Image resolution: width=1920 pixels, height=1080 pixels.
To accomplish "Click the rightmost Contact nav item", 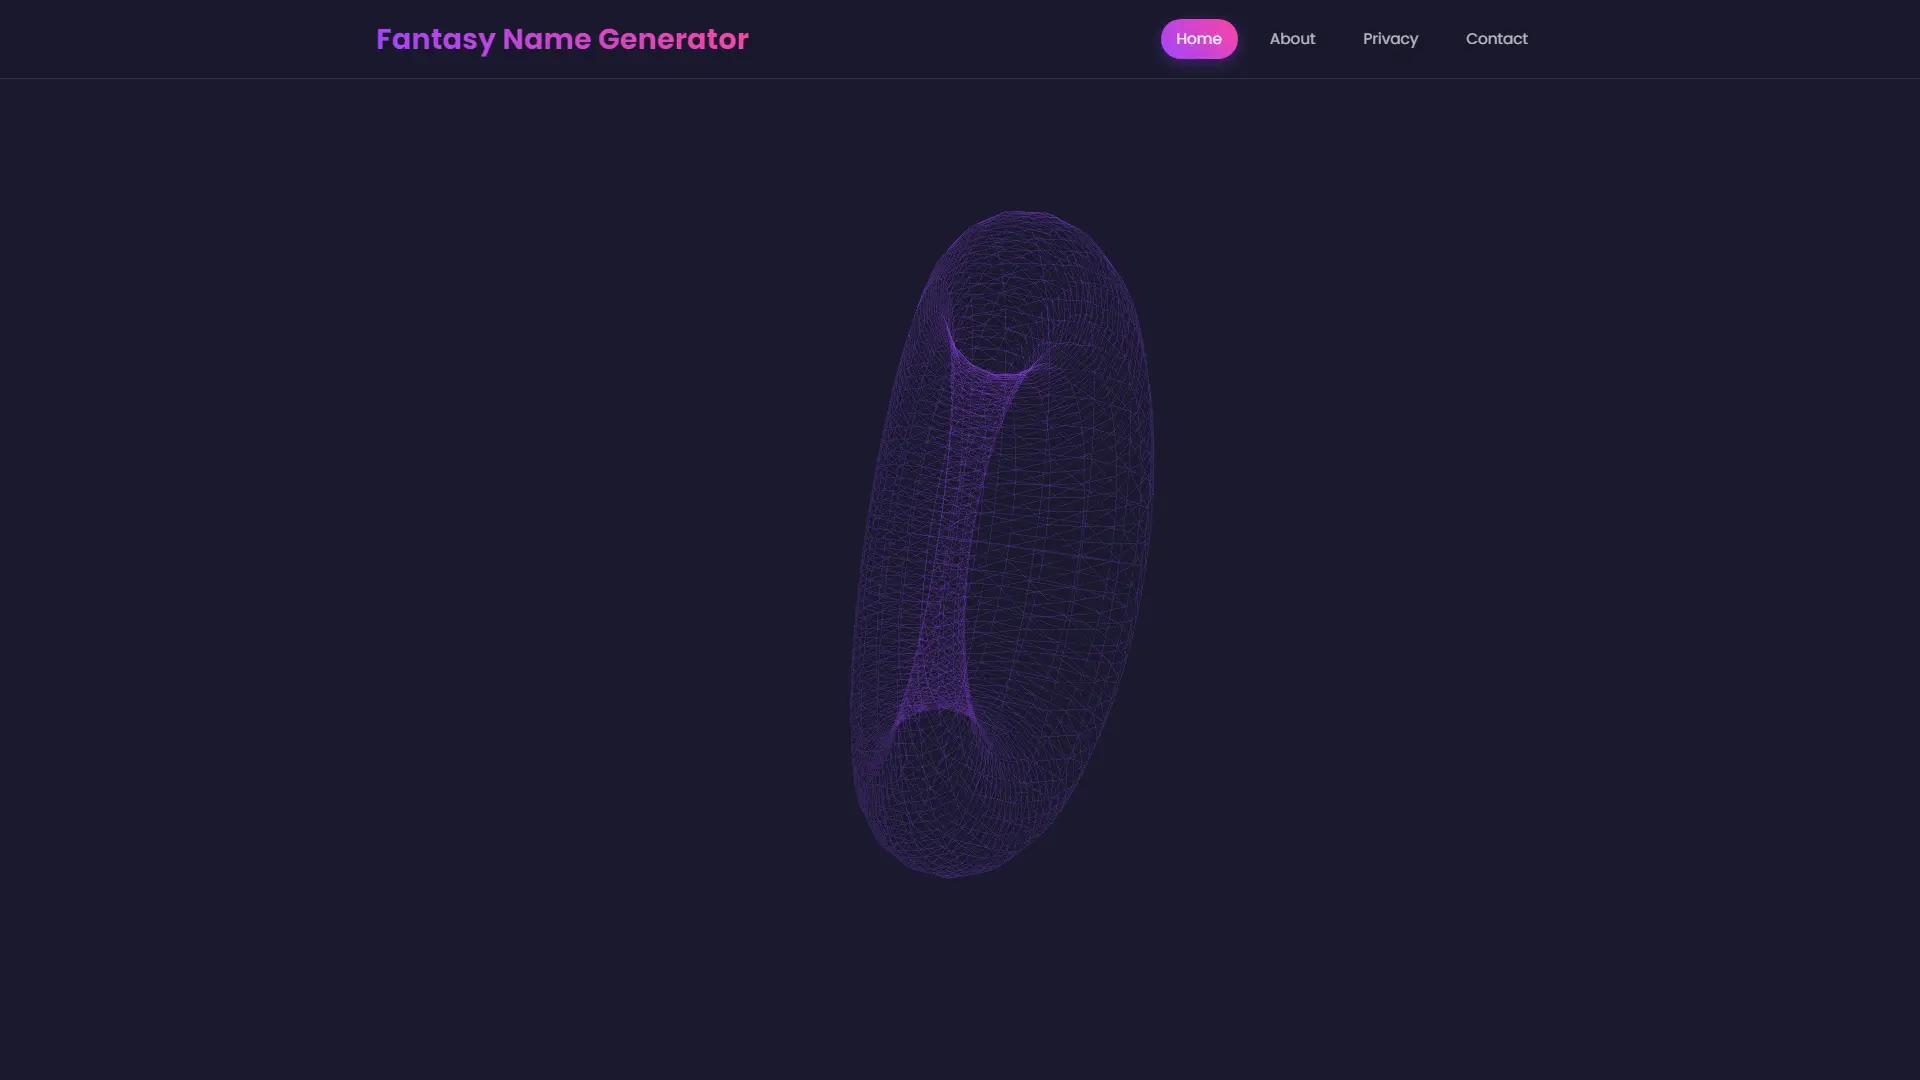I will click(1496, 39).
